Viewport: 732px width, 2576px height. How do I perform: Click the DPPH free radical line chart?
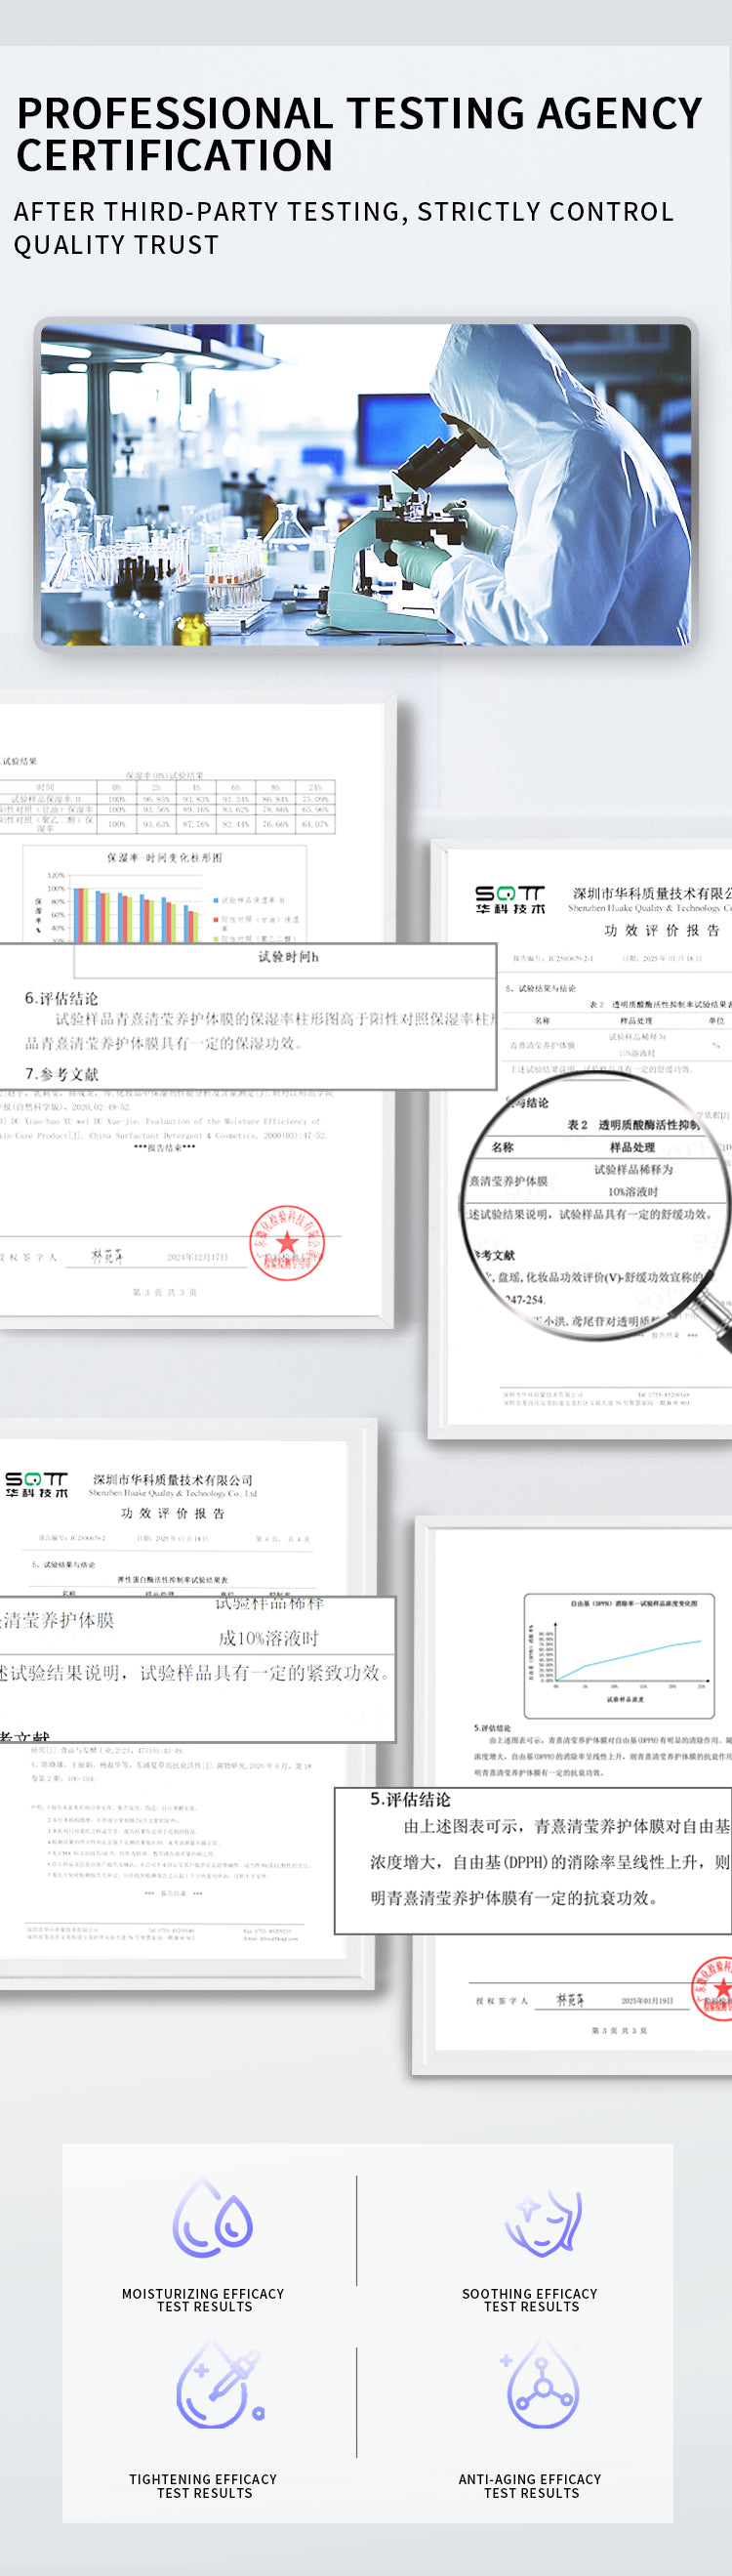point(619,1653)
